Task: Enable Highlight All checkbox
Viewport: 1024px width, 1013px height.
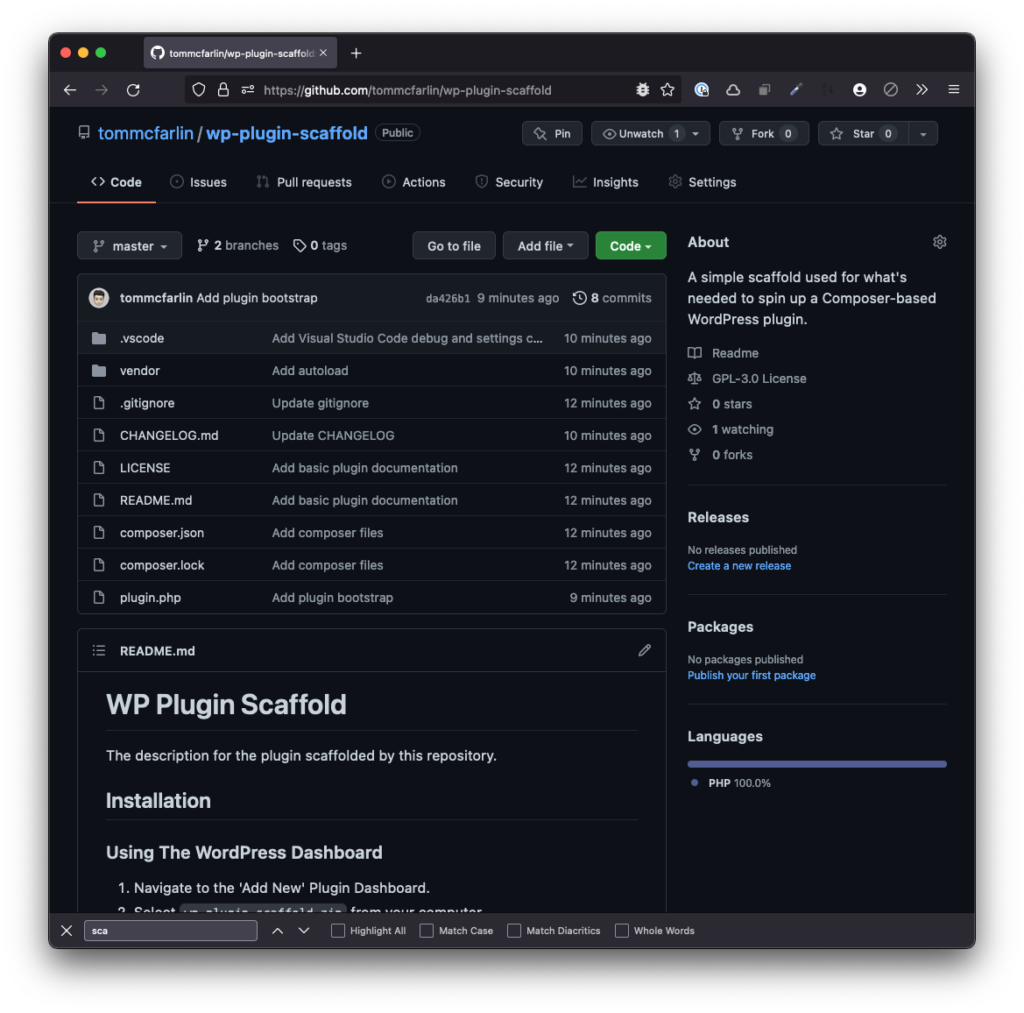Action: pyautogui.click(x=338, y=931)
